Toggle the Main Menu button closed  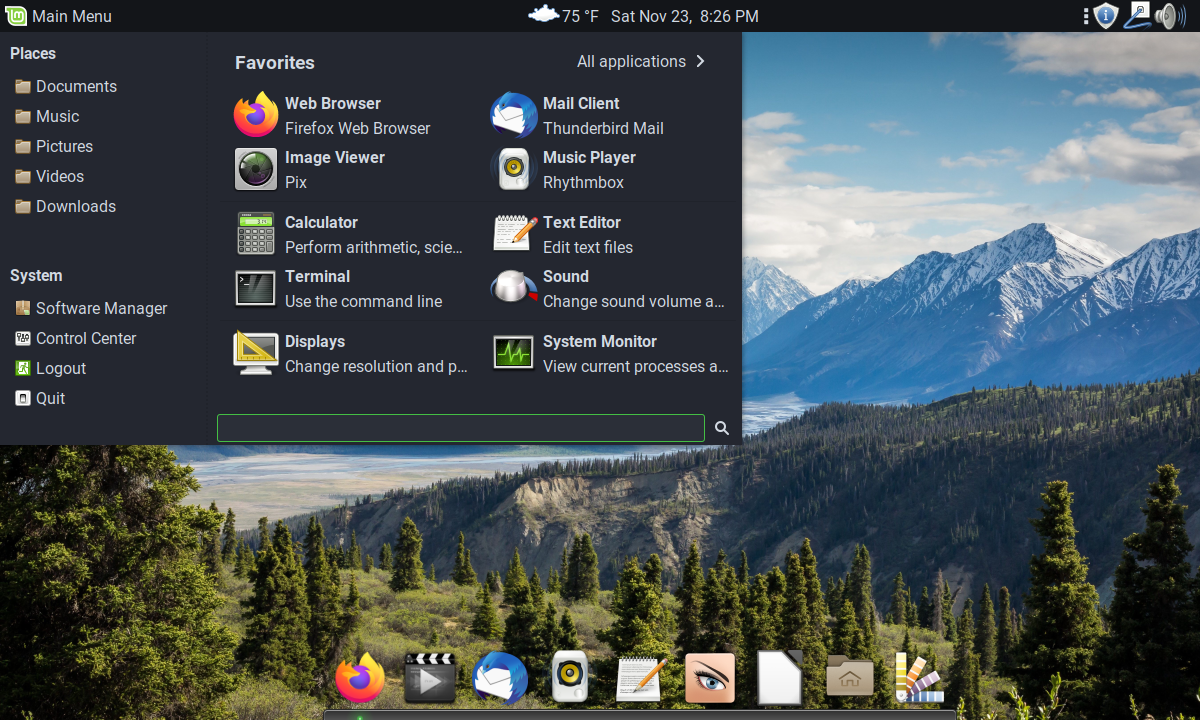coord(58,16)
